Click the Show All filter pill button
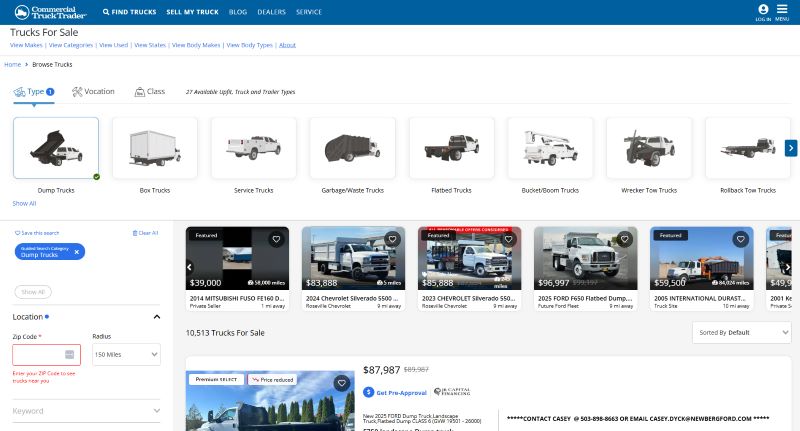The height and width of the screenshot is (431, 800). 33,292
